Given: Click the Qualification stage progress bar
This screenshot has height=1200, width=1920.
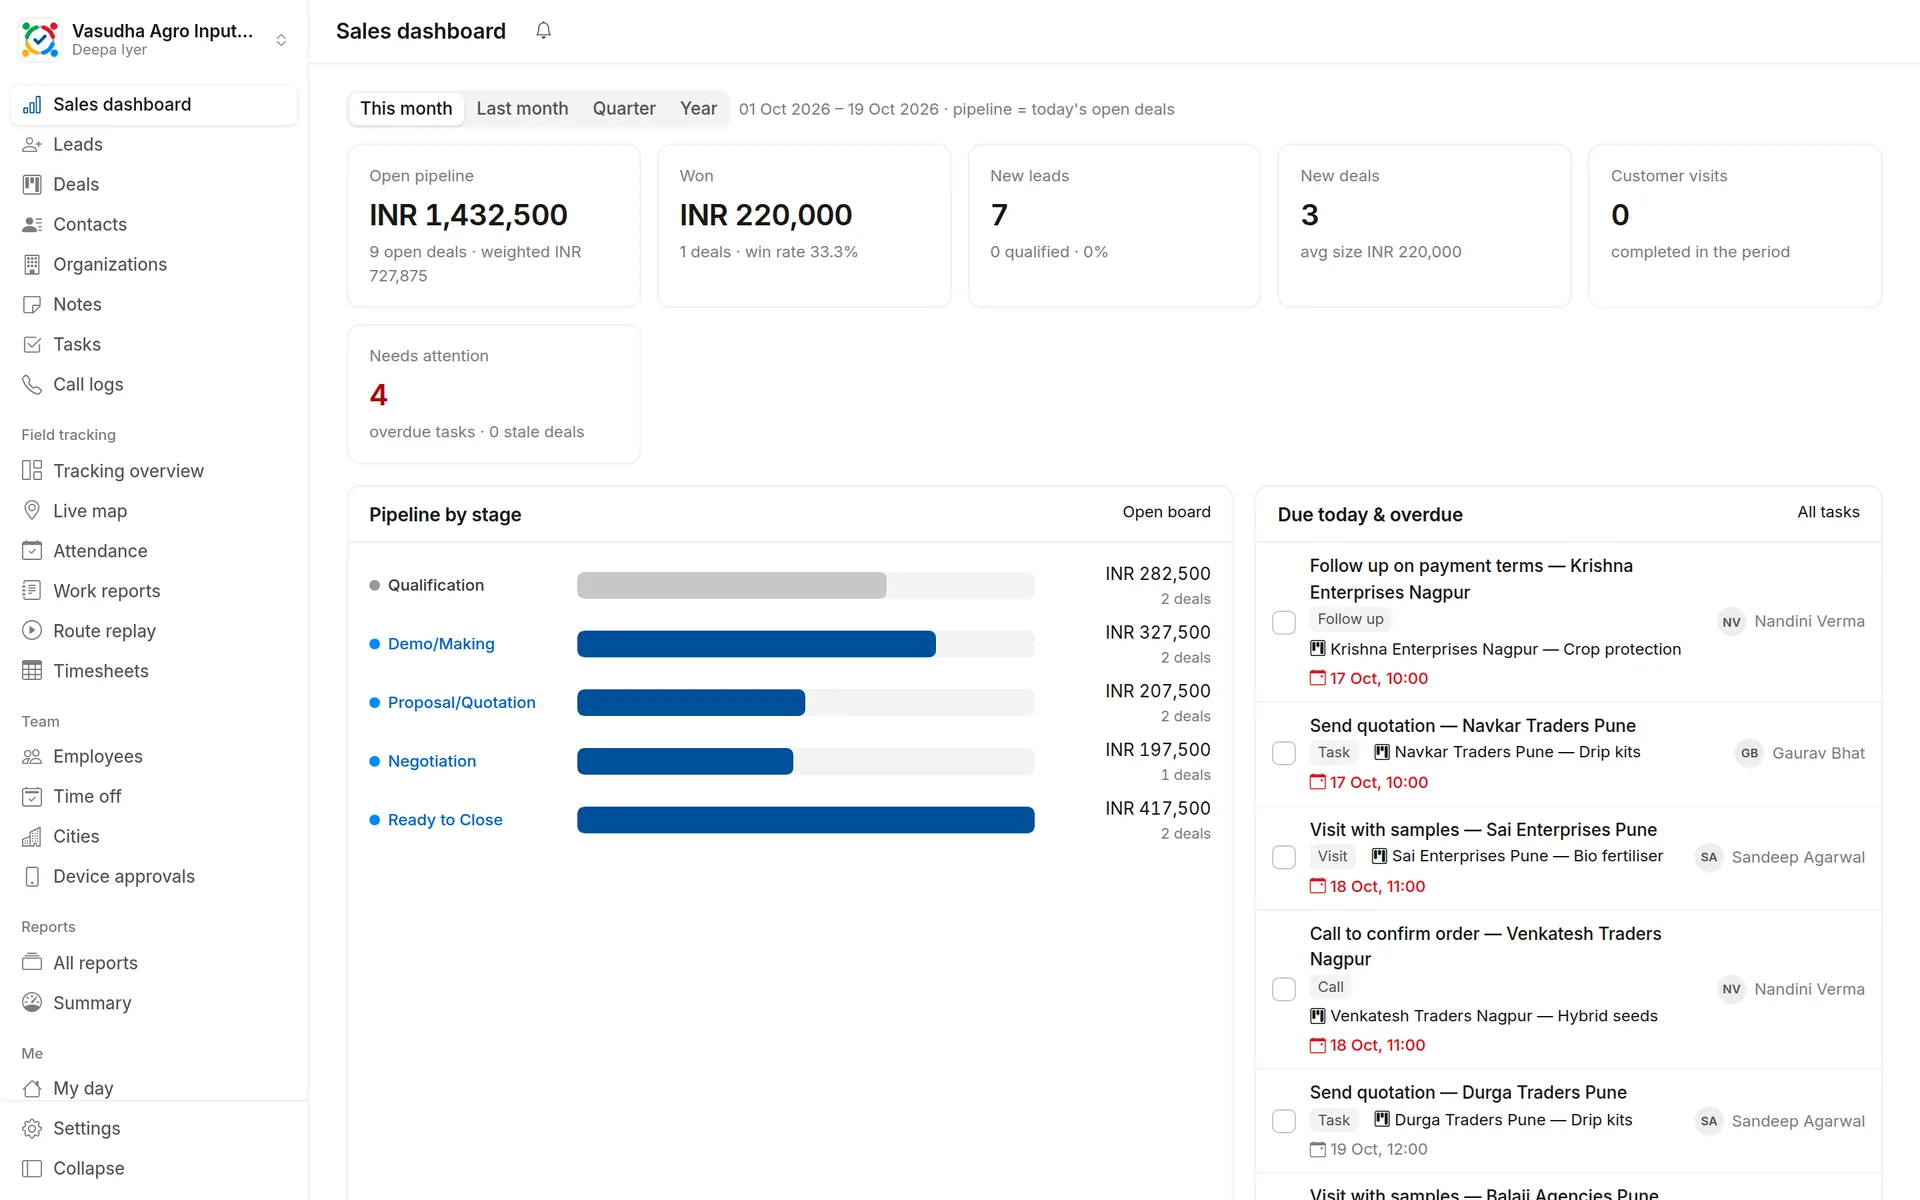Looking at the screenshot, I should (x=805, y=585).
